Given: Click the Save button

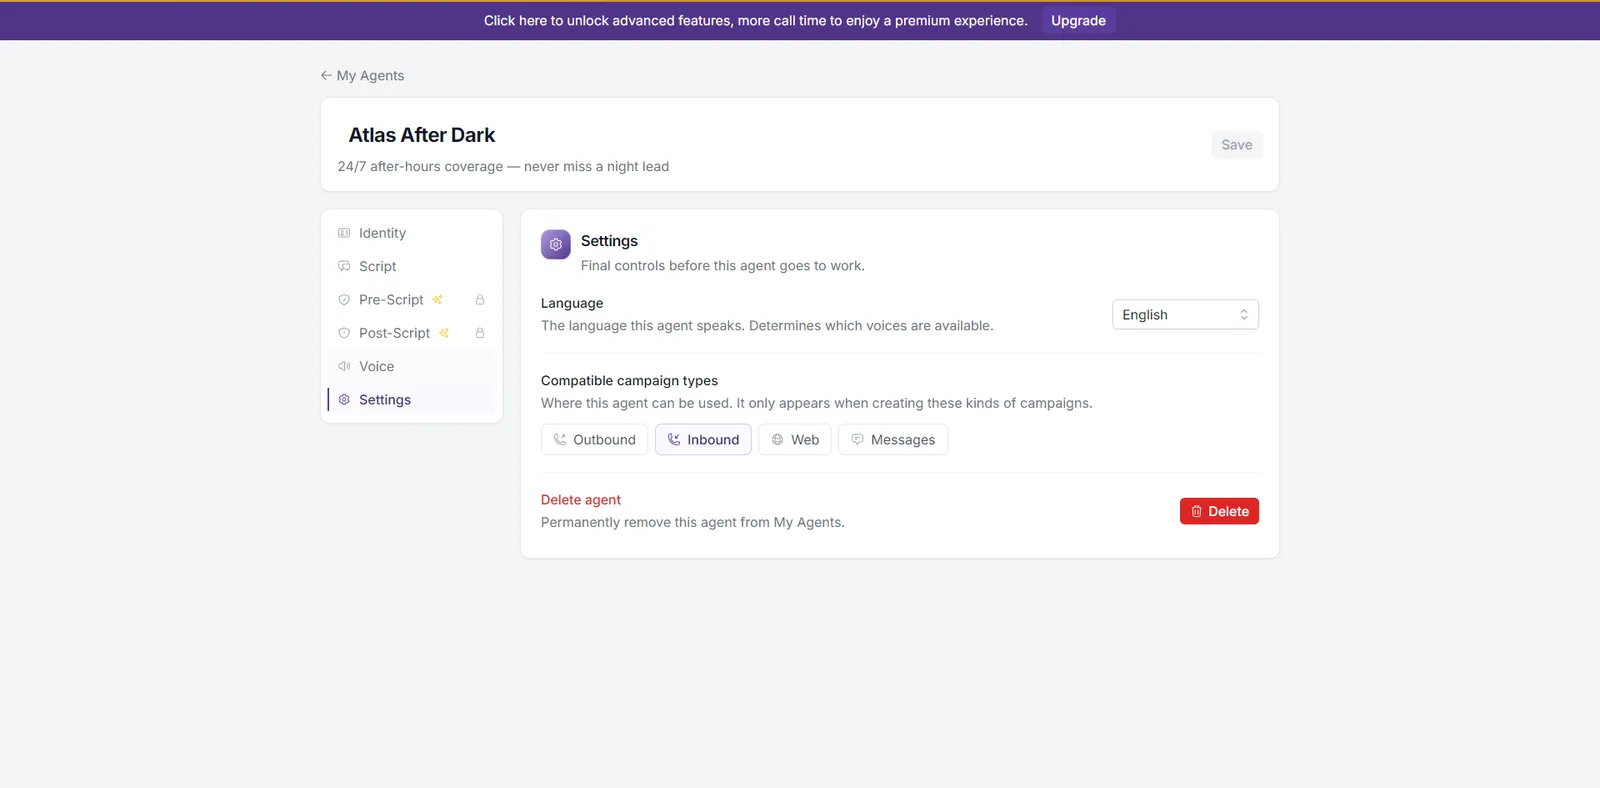Looking at the screenshot, I should (1237, 145).
